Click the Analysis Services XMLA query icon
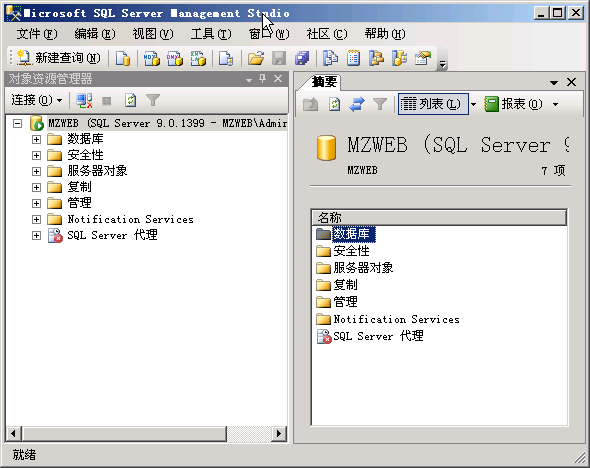 (x=198, y=58)
